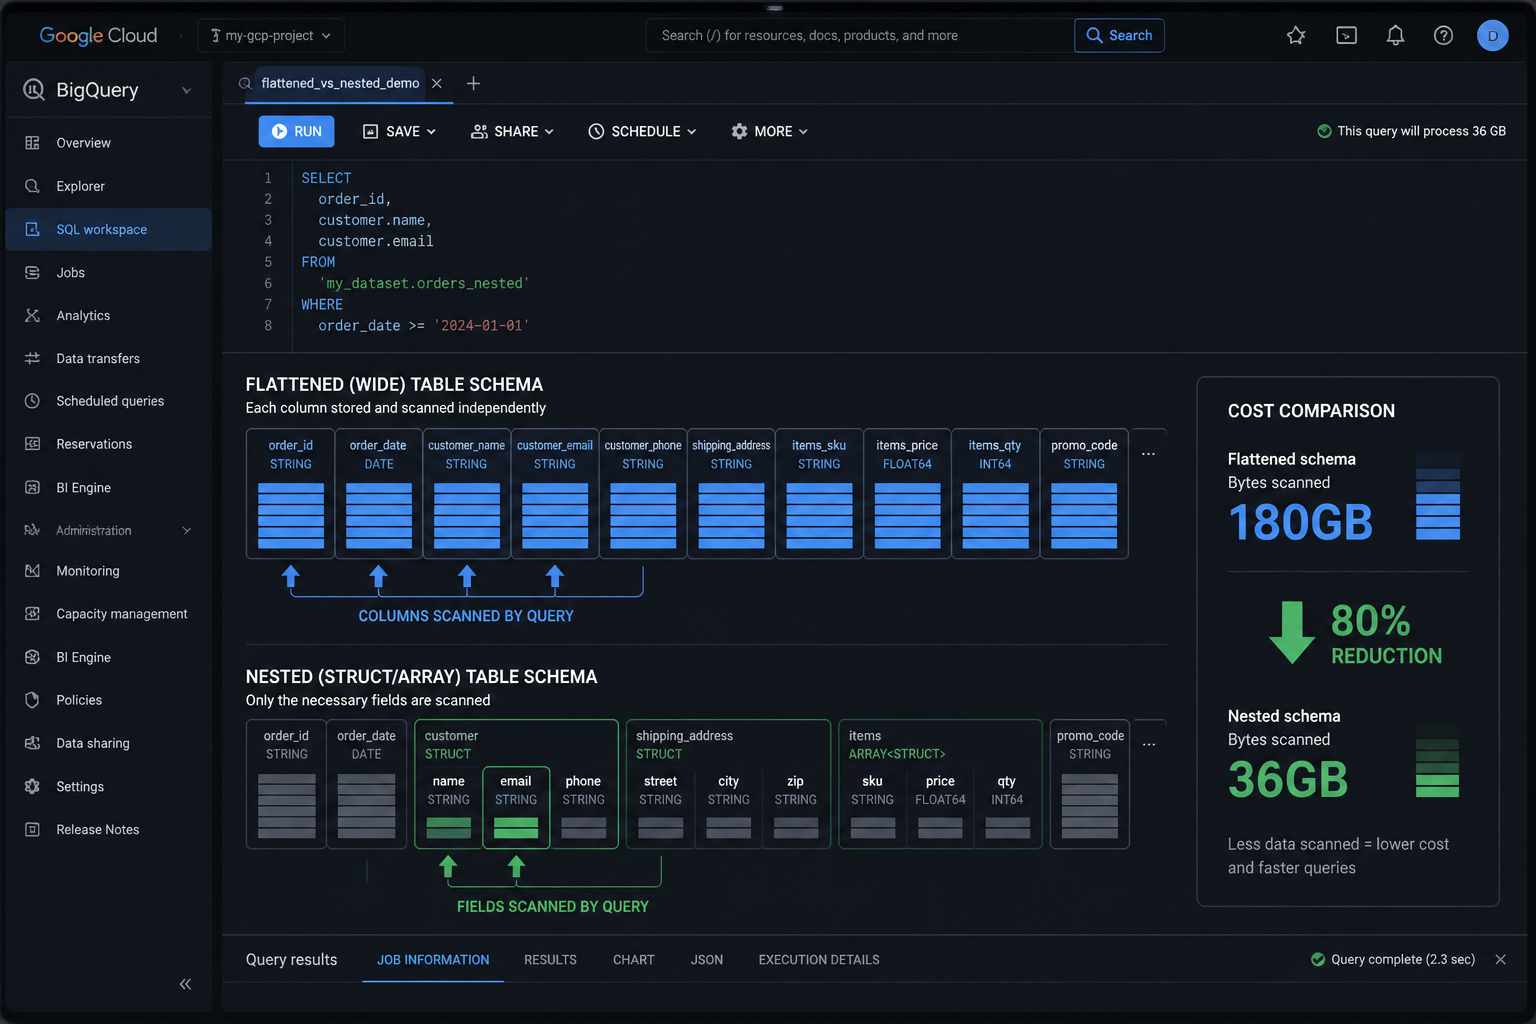Open Scheduled queries from sidebar
1536x1024 pixels.
click(109, 401)
